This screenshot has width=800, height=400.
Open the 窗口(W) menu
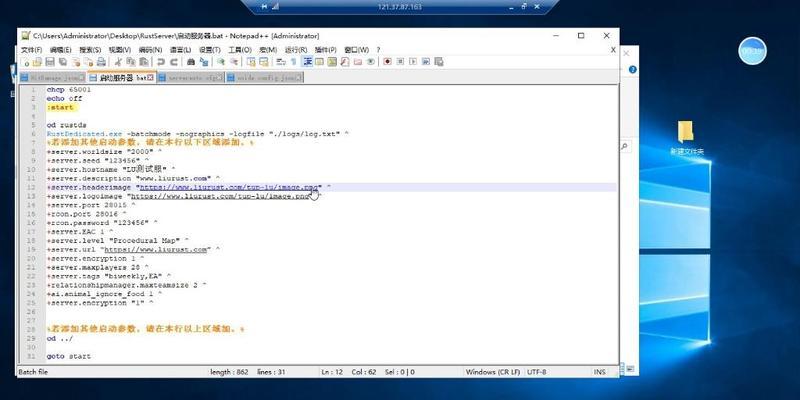pyautogui.click(x=356, y=49)
